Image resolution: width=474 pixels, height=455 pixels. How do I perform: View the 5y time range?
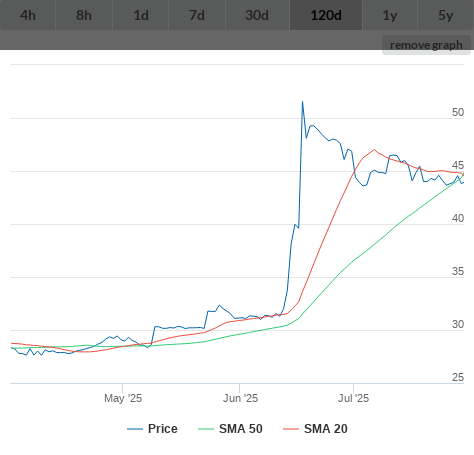pos(446,15)
